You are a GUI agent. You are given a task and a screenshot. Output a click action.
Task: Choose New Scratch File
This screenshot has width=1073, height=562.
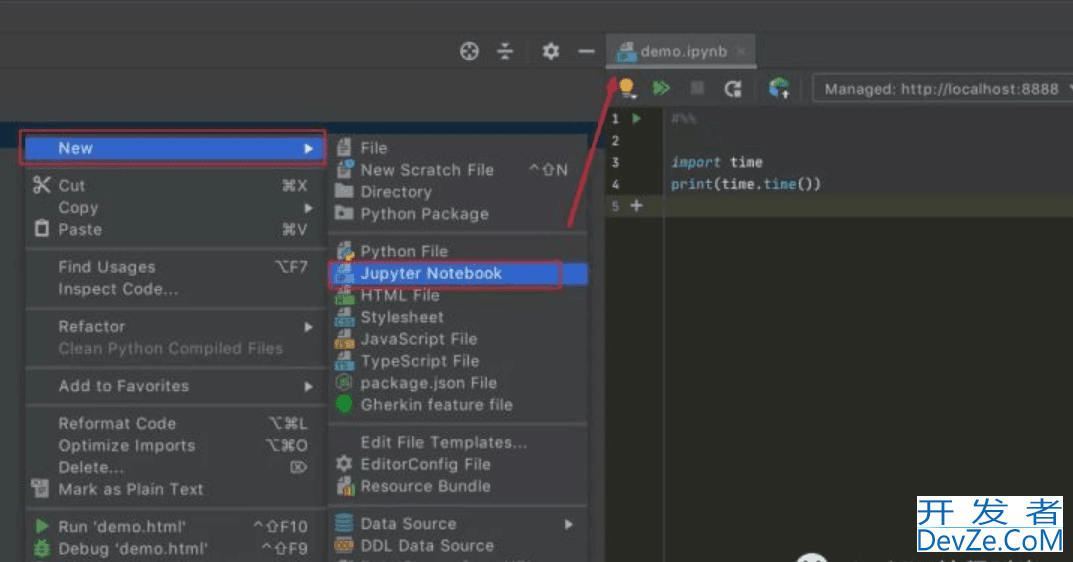pos(458,170)
